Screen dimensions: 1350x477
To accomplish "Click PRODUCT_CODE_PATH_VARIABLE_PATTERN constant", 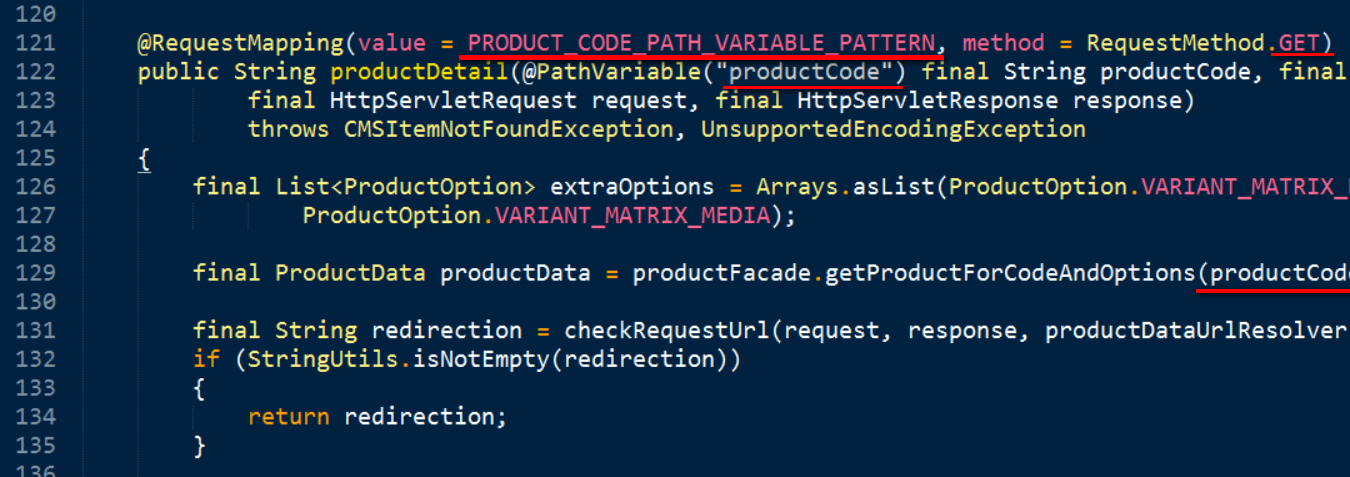I will 702,43.
